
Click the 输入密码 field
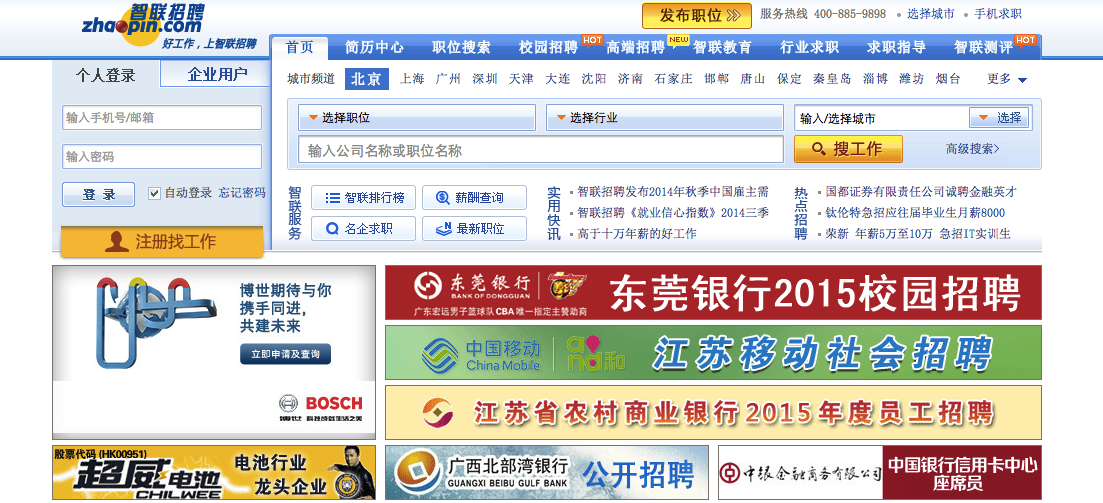point(162,156)
